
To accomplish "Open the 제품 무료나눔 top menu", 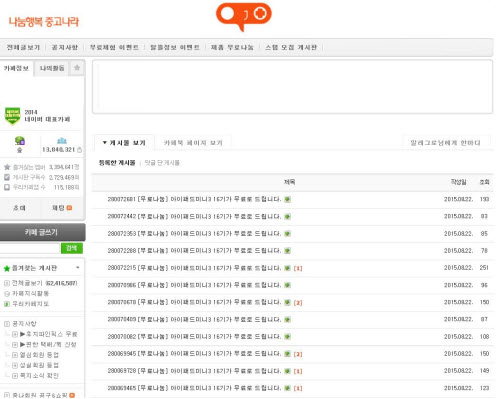I will (232, 47).
